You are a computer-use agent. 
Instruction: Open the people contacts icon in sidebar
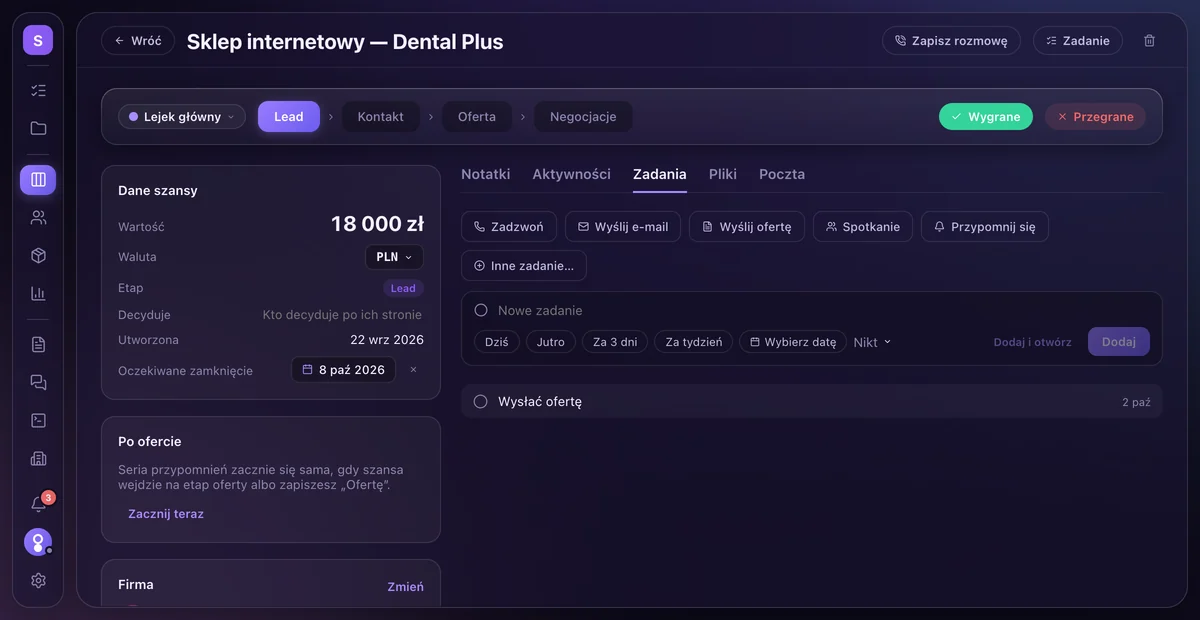tap(38, 217)
